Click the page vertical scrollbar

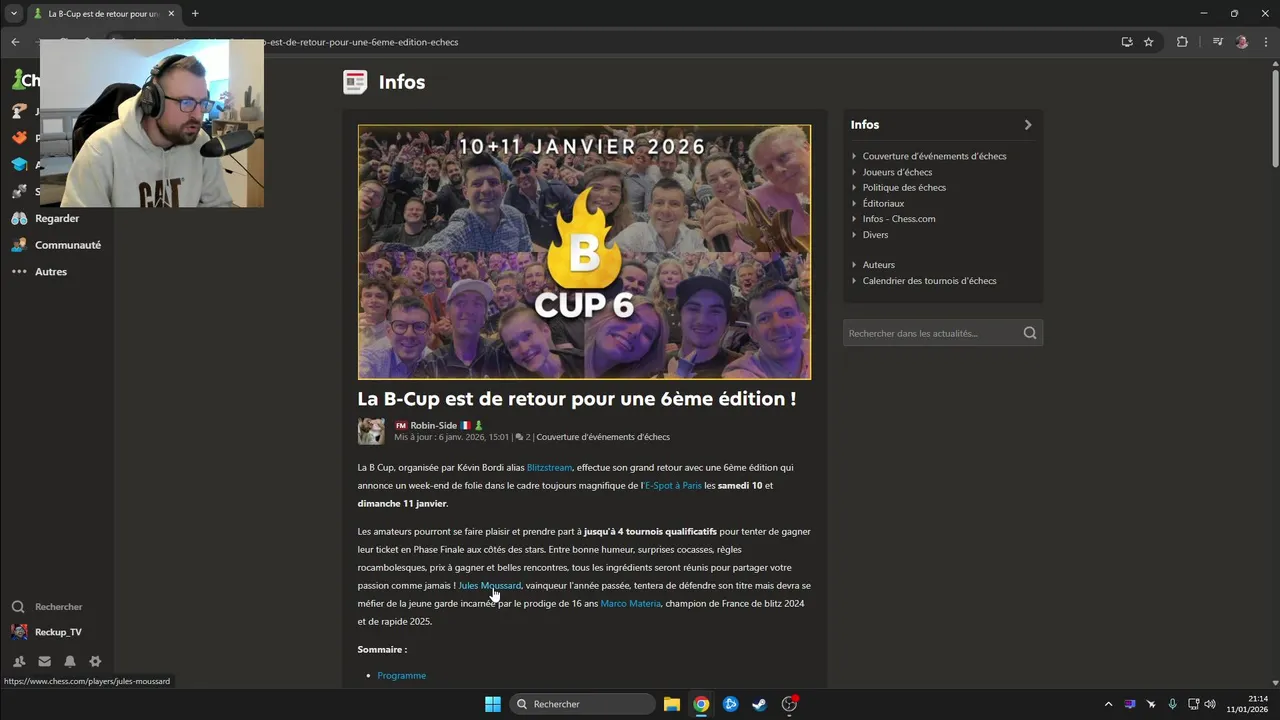tap(1275, 116)
